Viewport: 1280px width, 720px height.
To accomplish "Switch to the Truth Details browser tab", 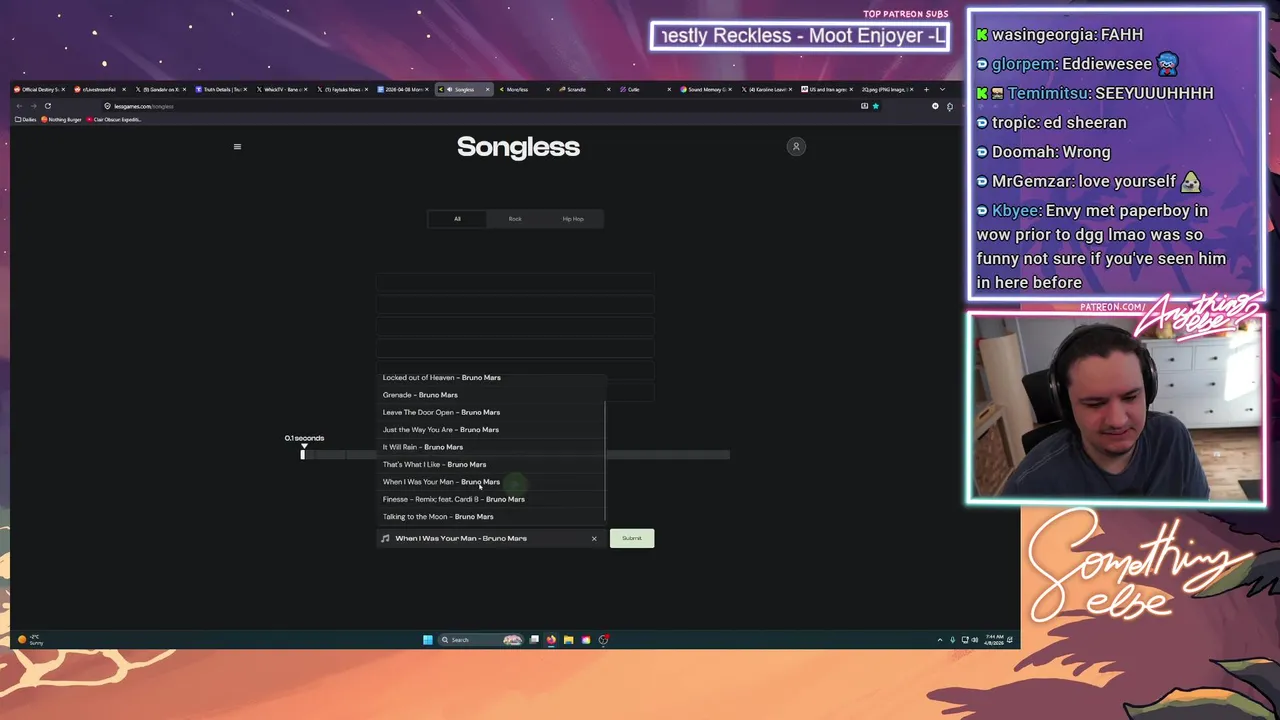I will (x=221, y=89).
